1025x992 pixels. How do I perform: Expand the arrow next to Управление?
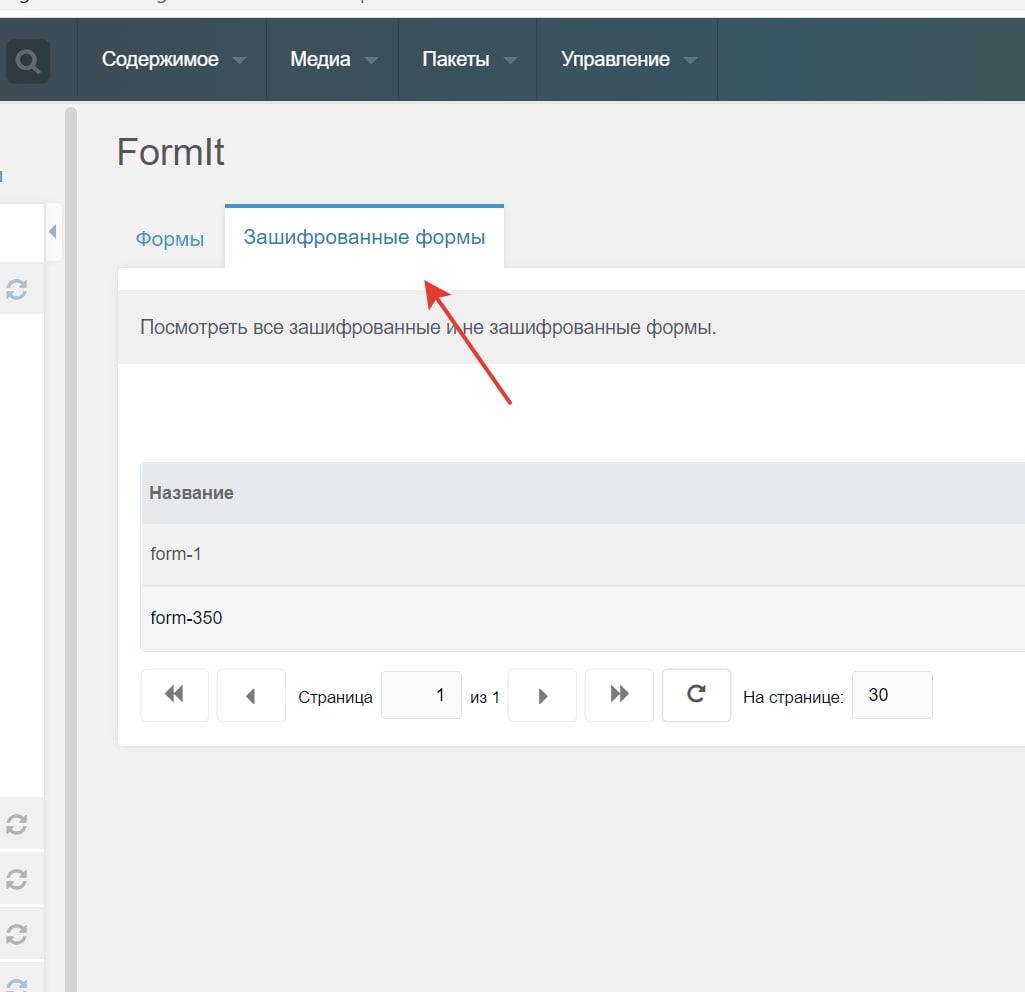point(690,61)
